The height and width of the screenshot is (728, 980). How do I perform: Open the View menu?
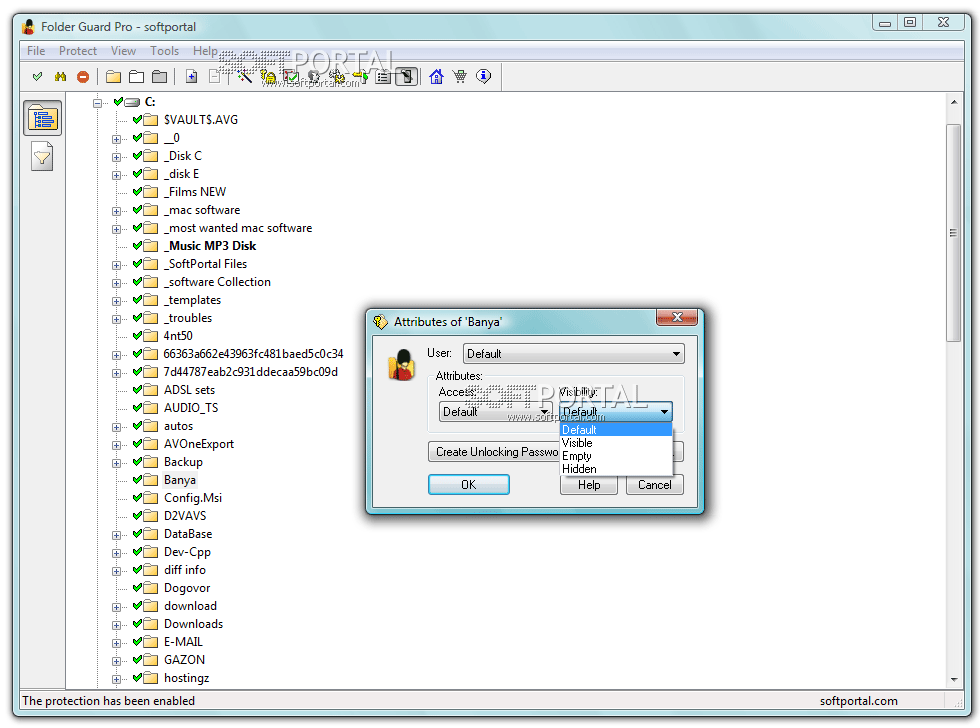click(123, 51)
